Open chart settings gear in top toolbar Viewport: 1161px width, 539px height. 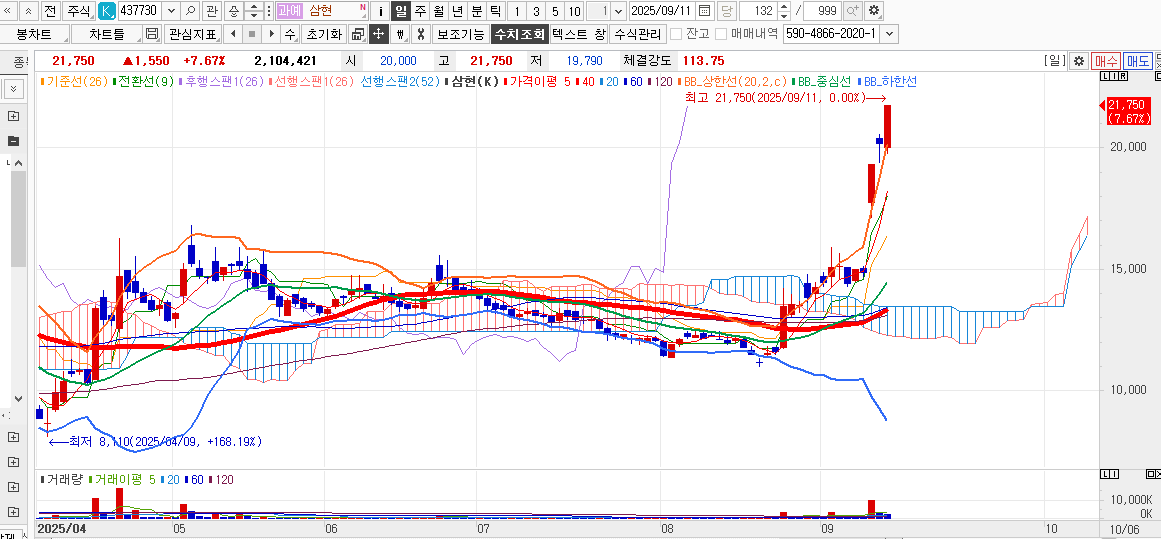(x=874, y=11)
